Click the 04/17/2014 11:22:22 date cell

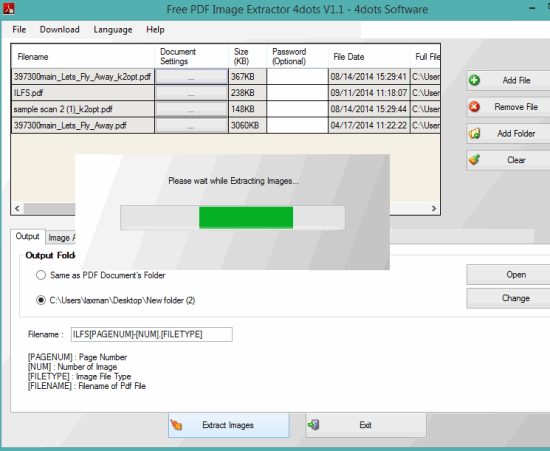pos(369,126)
